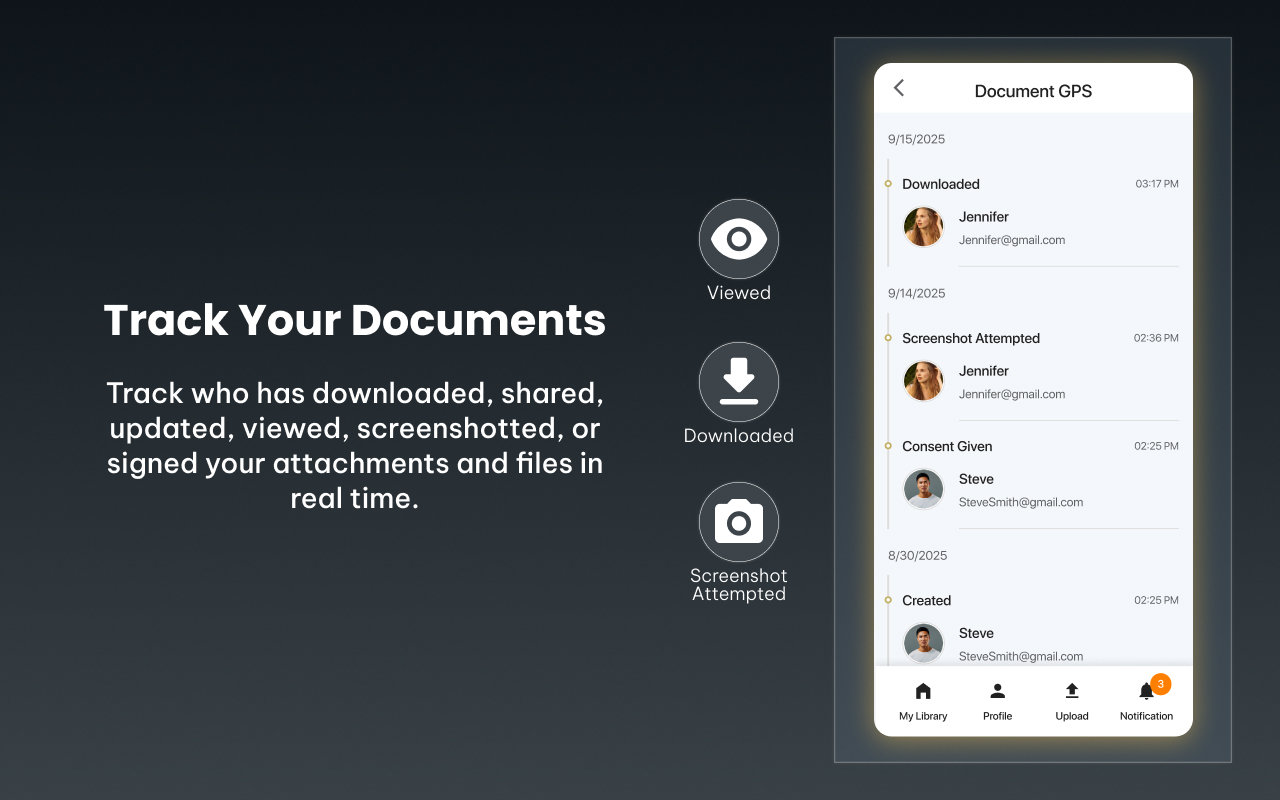Image resolution: width=1280 pixels, height=800 pixels.
Task: Click the Viewed eye icon
Action: (x=738, y=239)
